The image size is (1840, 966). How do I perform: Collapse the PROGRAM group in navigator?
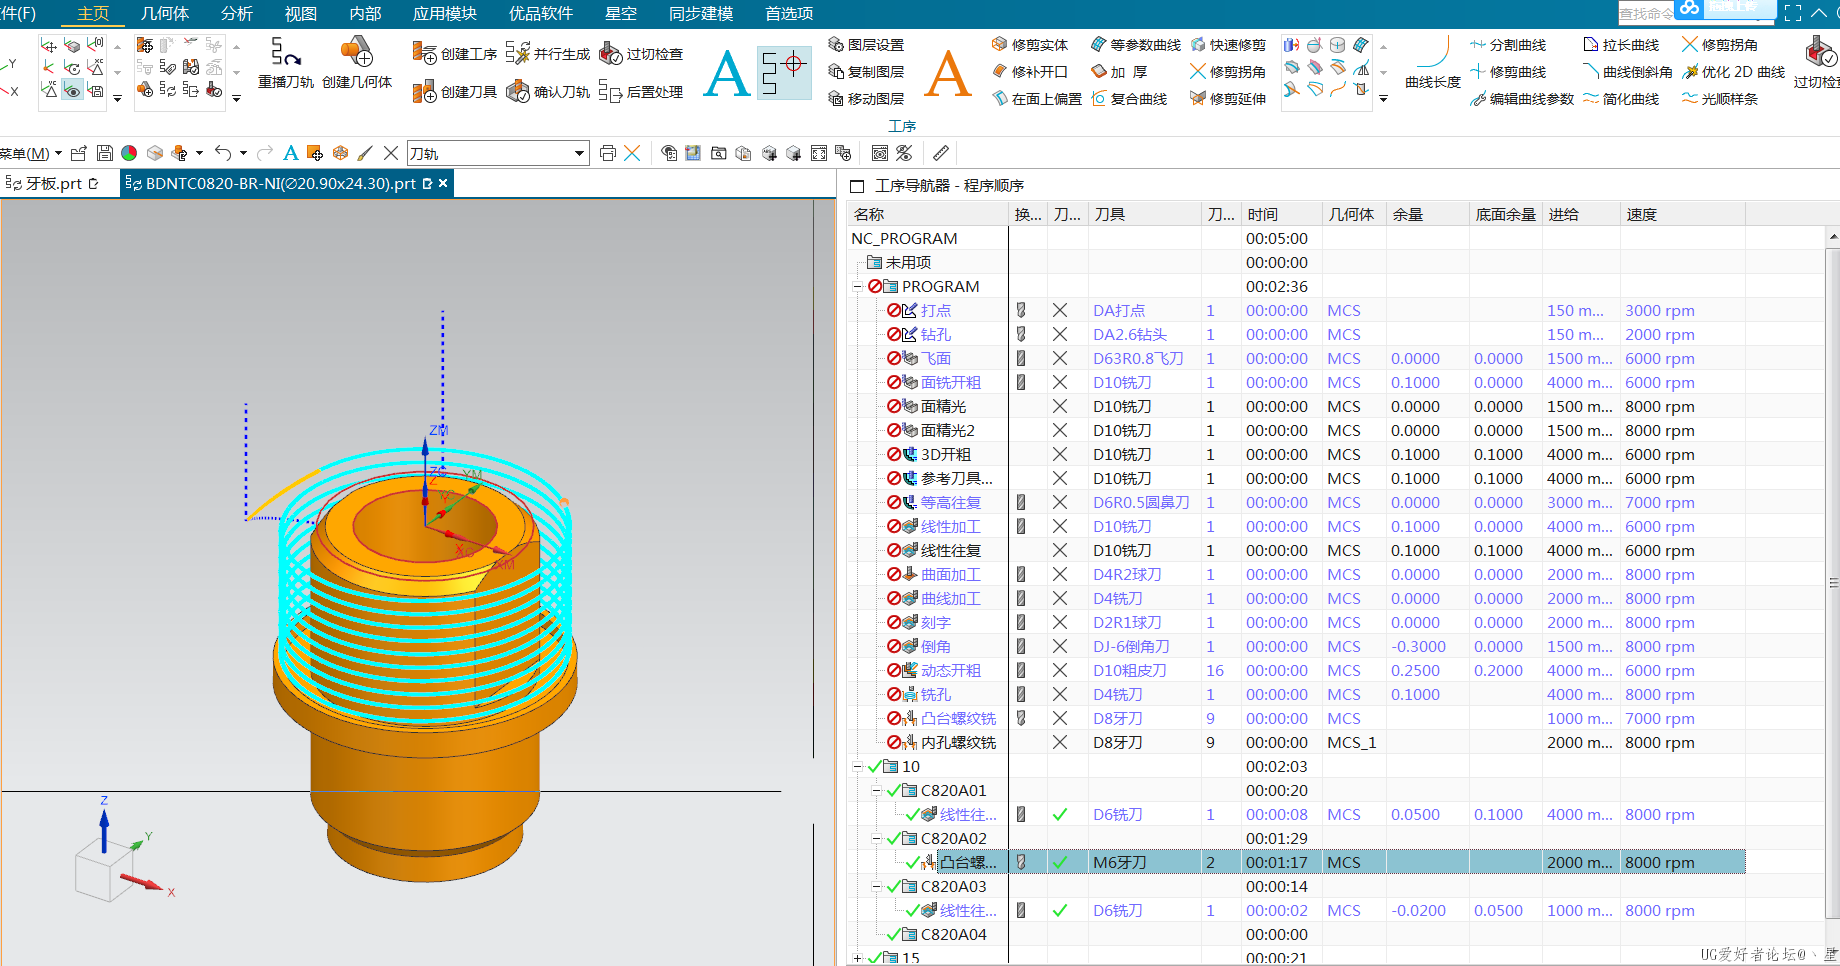[x=857, y=287]
